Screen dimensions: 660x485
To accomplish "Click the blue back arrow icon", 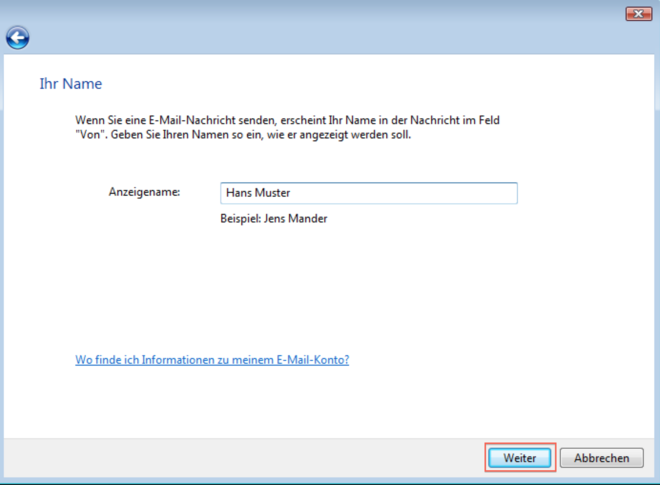I will 17,38.
